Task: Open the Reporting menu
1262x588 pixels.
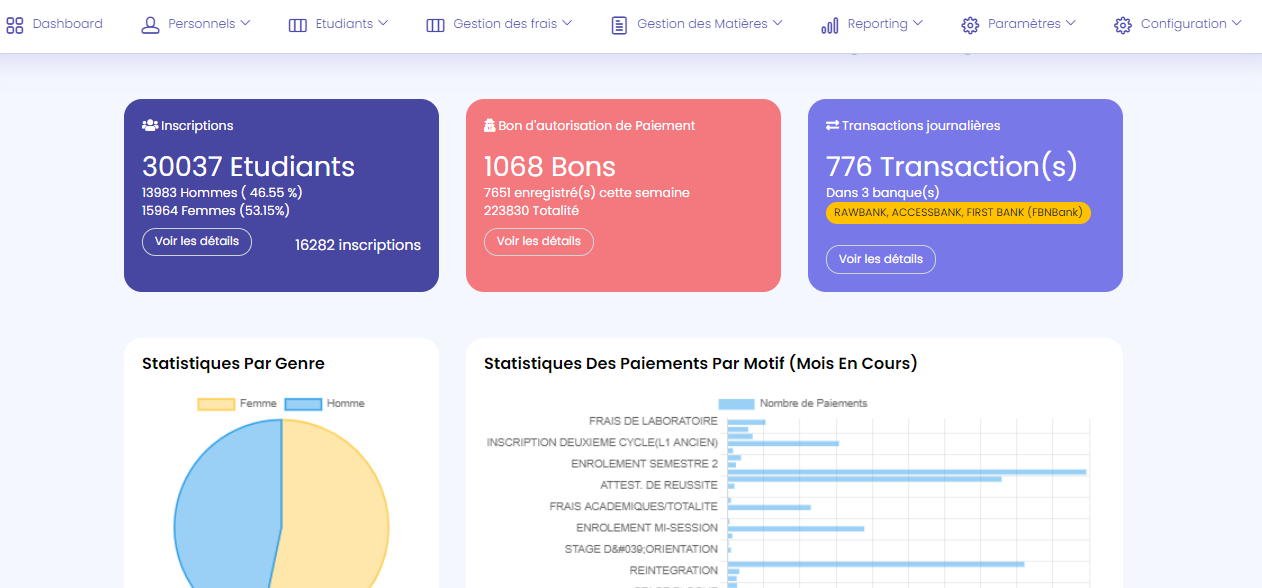Action: click(x=872, y=24)
